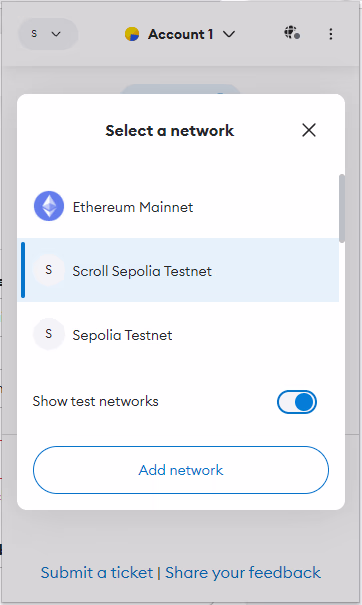Select Sepolia Testnet from network list

tap(178, 334)
